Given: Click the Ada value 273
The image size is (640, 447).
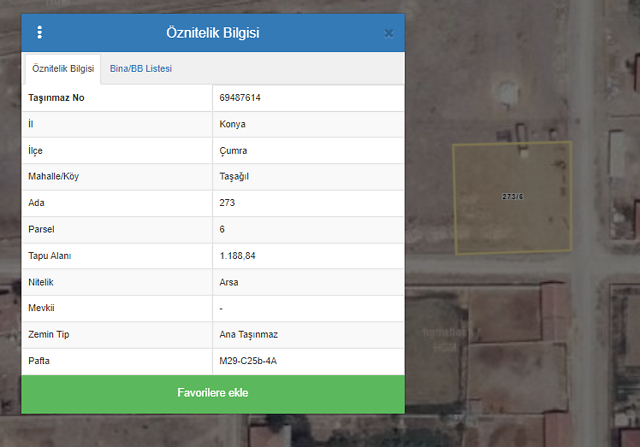Looking at the screenshot, I should coord(227,203).
